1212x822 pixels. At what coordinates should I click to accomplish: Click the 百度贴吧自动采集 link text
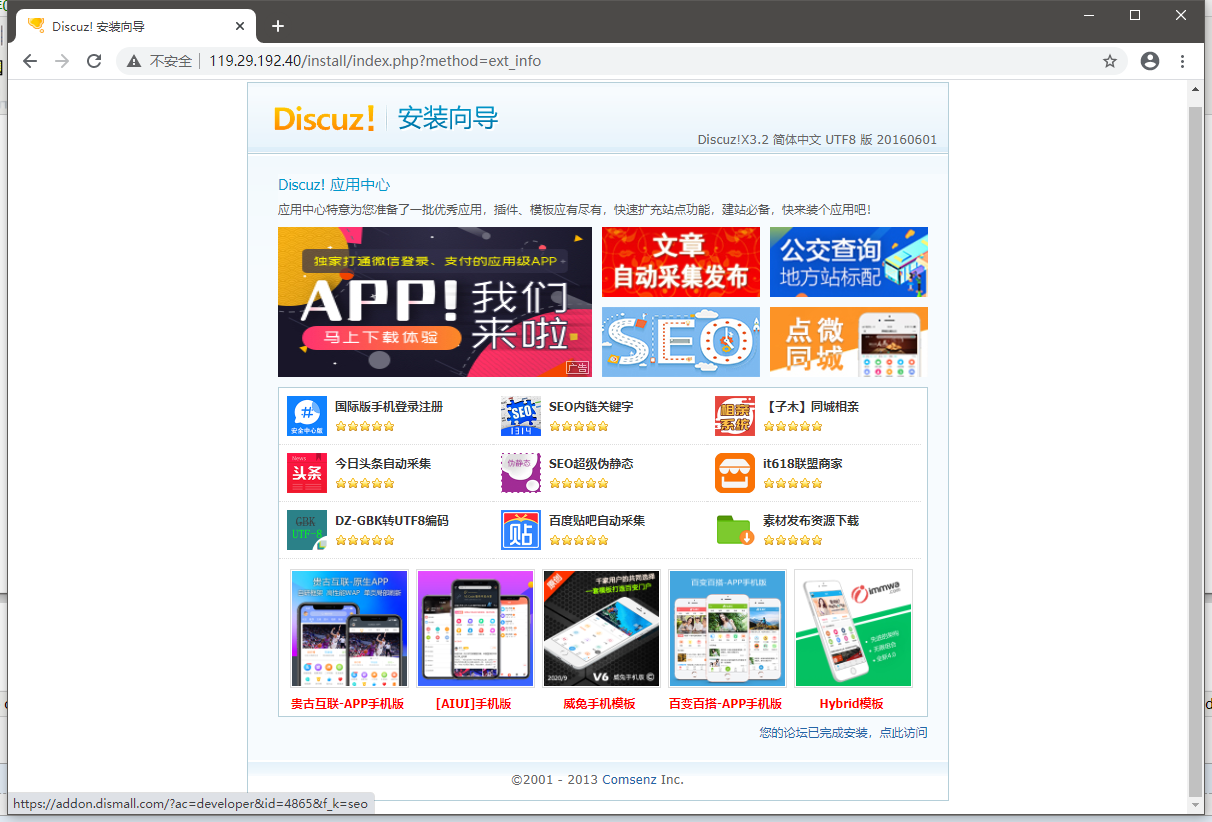click(x=597, y=521)
